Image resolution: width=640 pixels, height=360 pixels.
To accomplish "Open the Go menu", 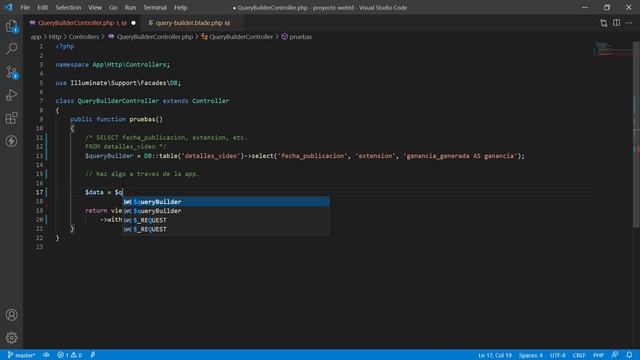I will 113,7.
